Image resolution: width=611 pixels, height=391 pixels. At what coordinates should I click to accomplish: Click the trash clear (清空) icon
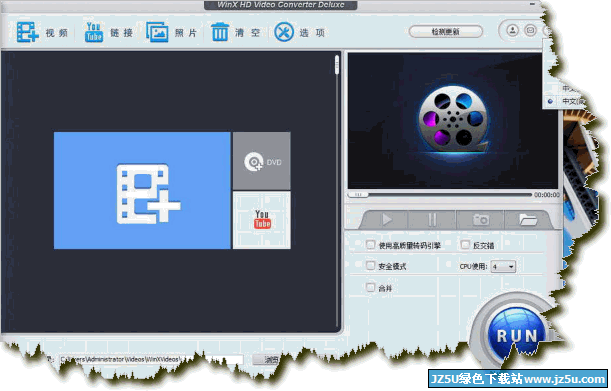(220, 32)
